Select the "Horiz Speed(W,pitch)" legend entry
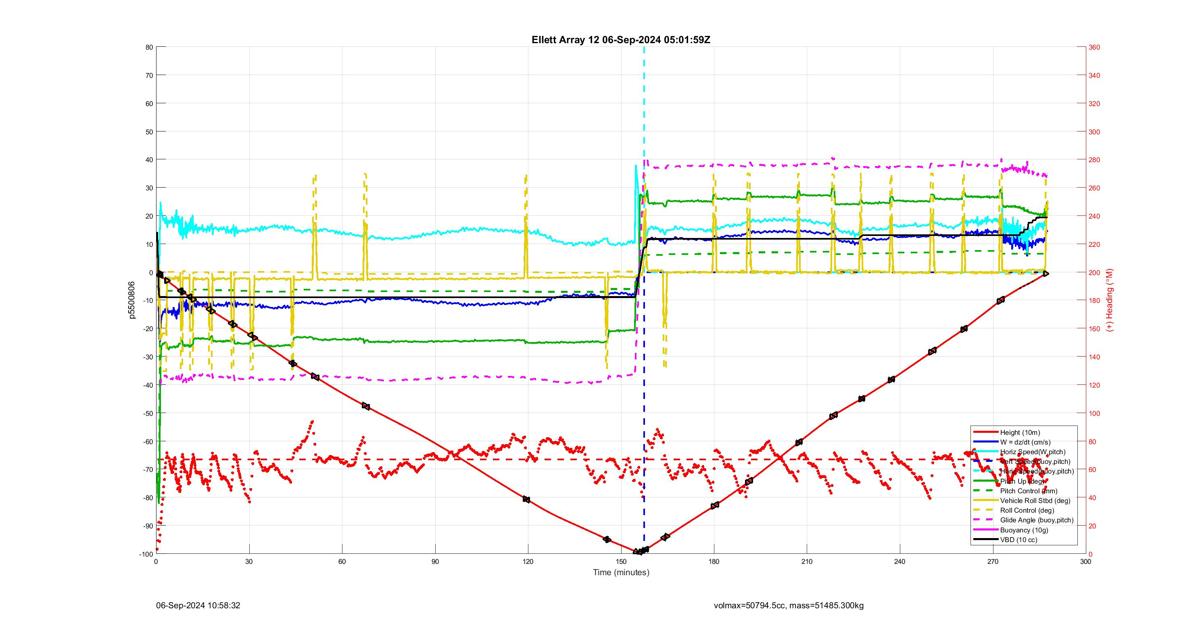This screenshot has height=622, width=1200. [x=1035, y=452]
